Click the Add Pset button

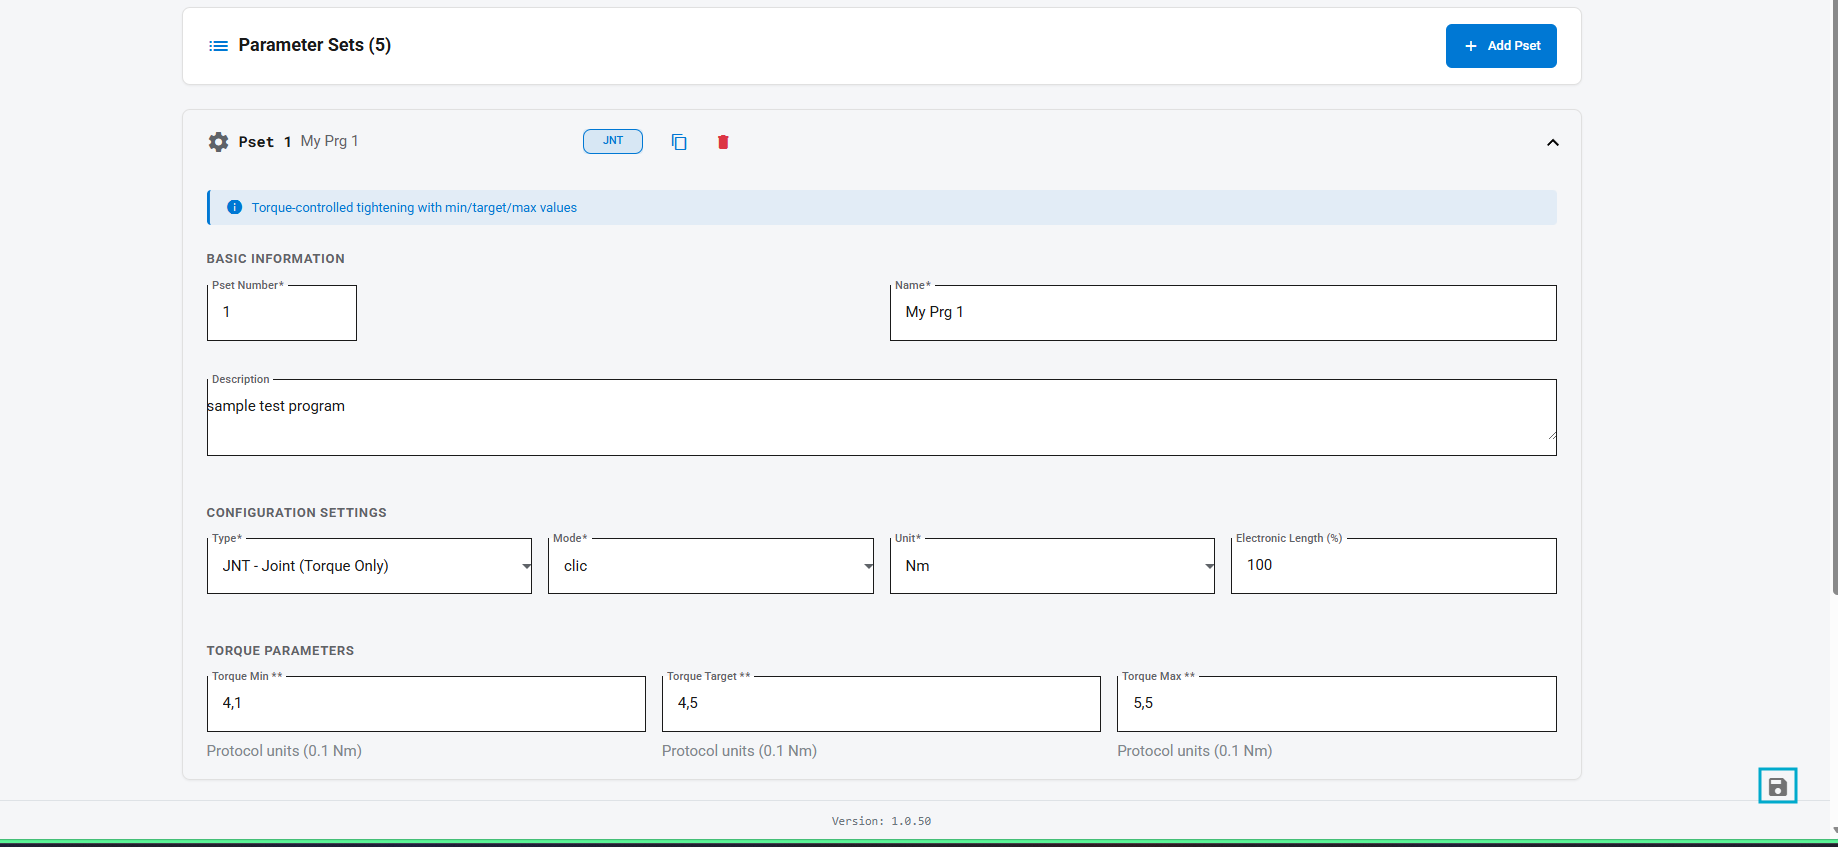[1500, 46]
